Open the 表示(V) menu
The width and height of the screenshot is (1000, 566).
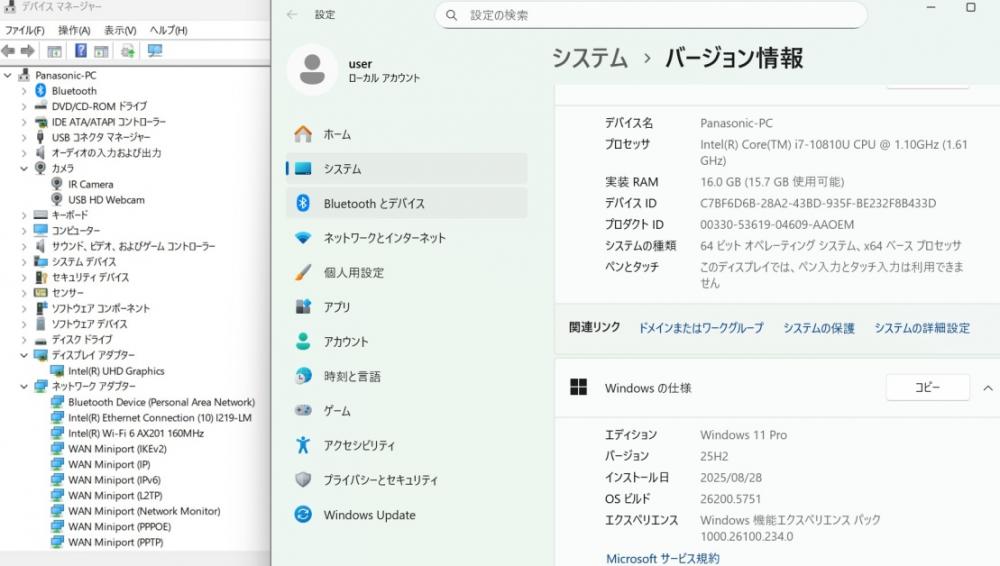[120, 30]
